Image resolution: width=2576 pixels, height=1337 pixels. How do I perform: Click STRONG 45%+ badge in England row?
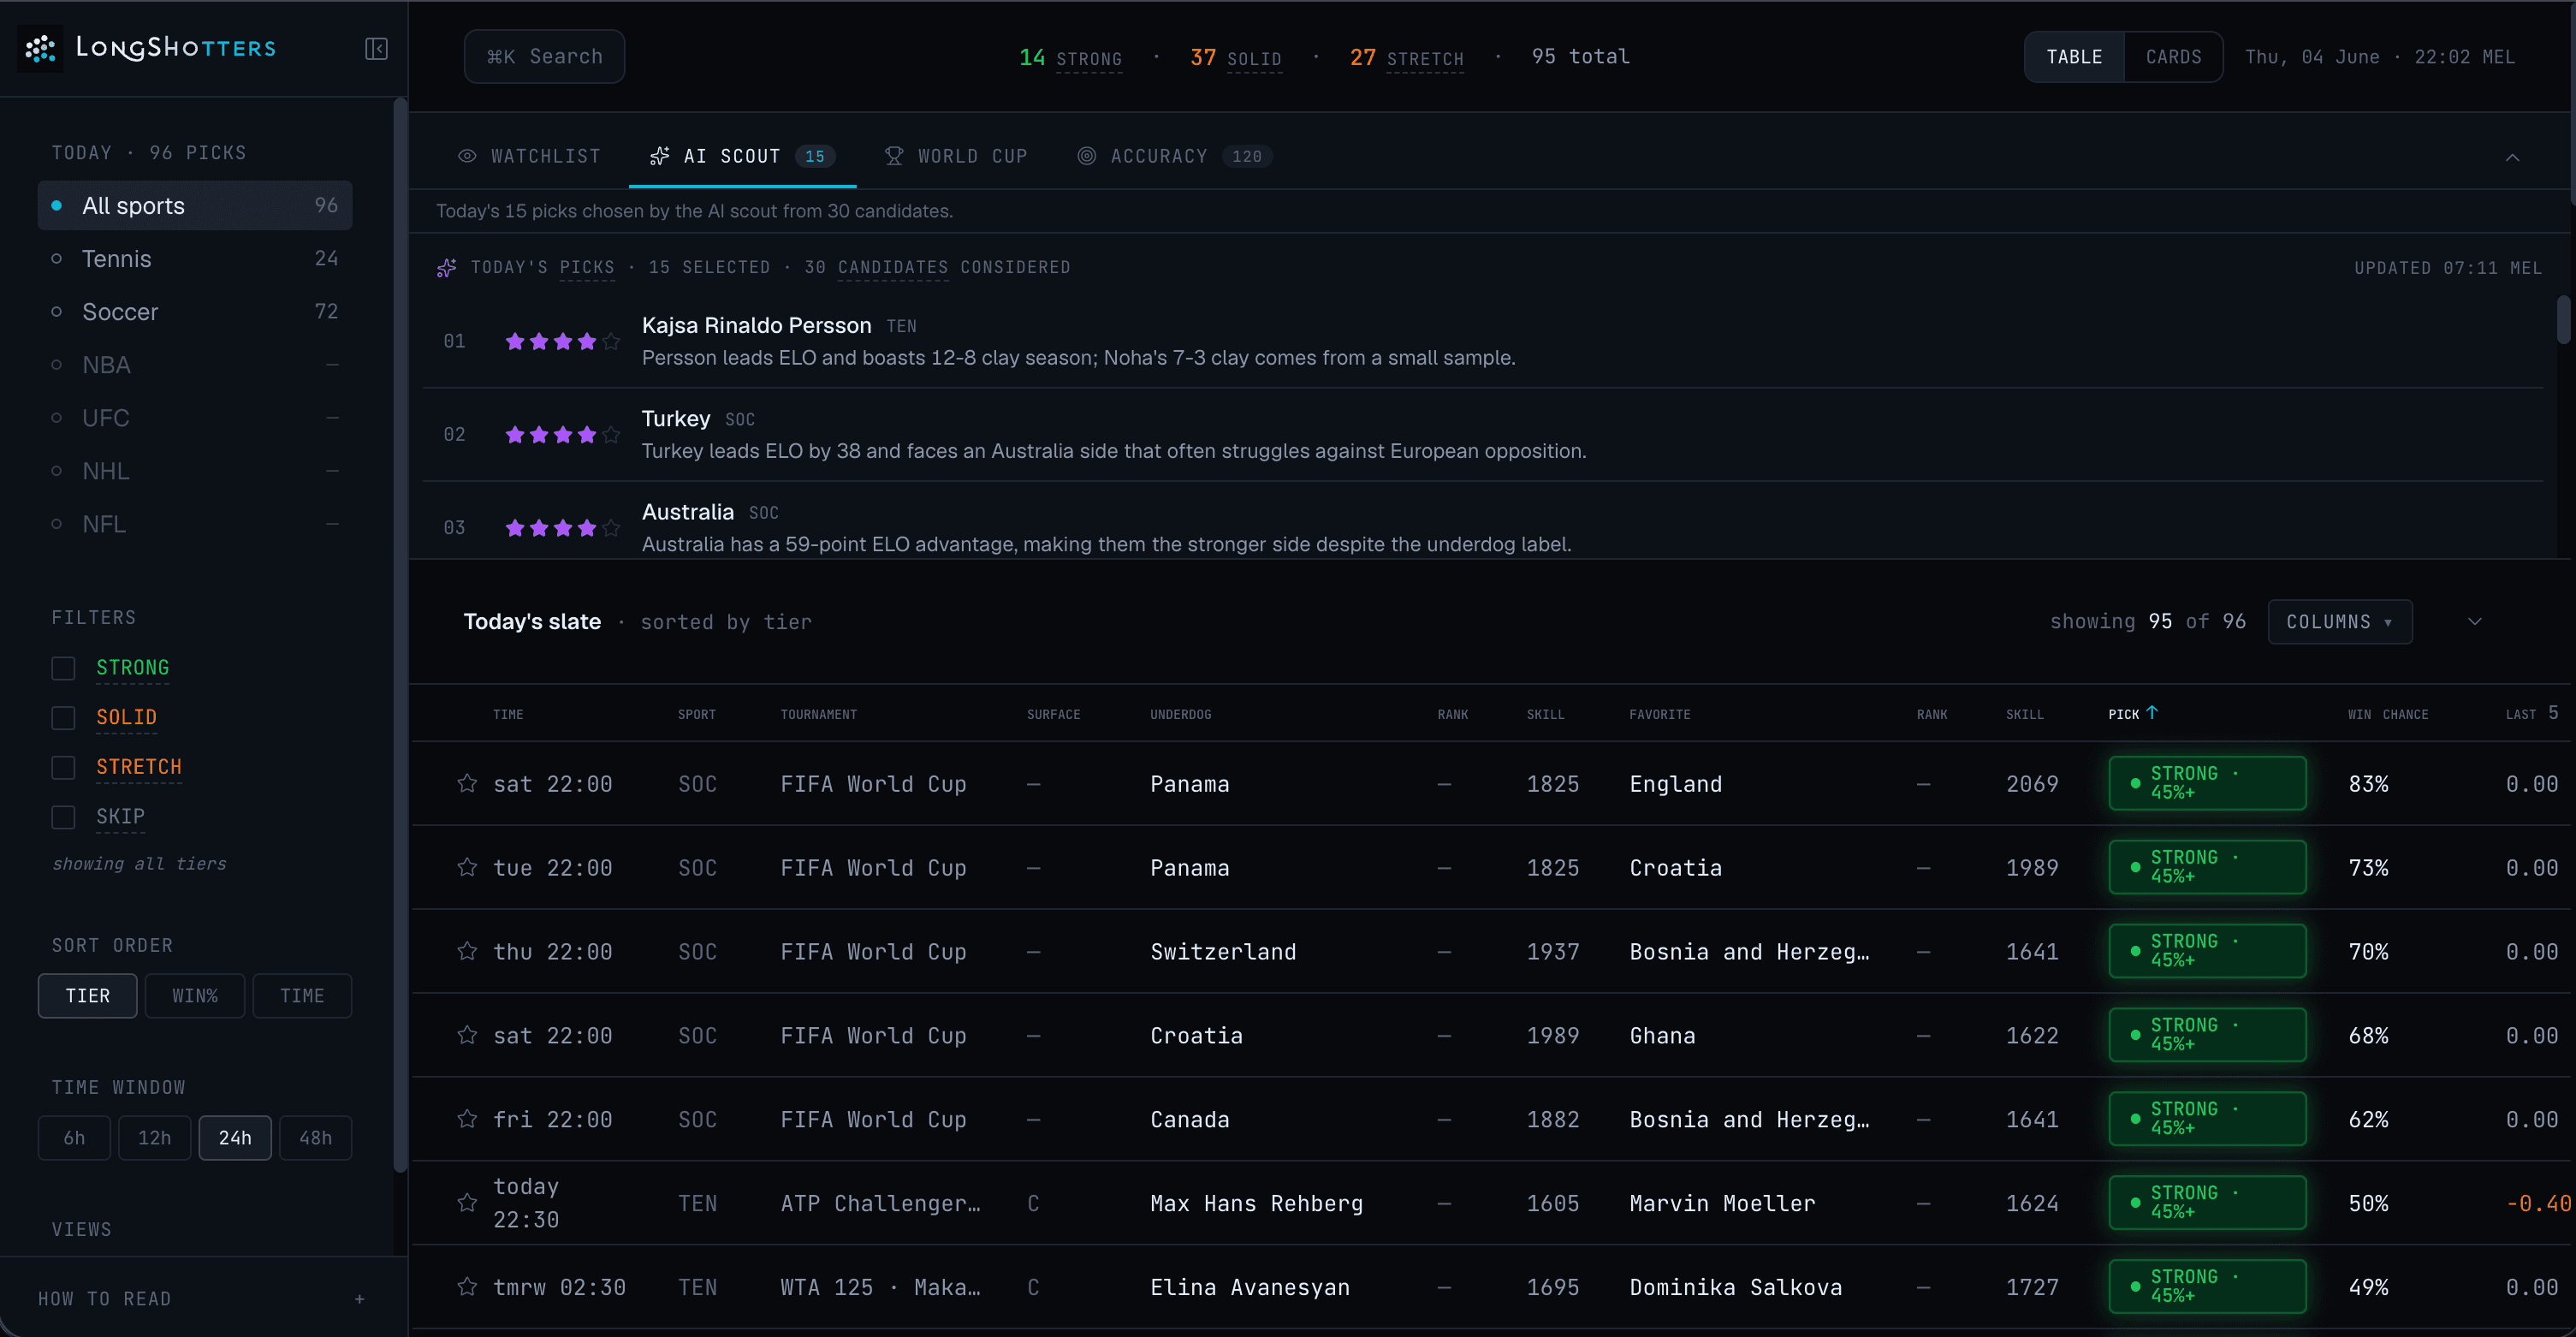2207,783
